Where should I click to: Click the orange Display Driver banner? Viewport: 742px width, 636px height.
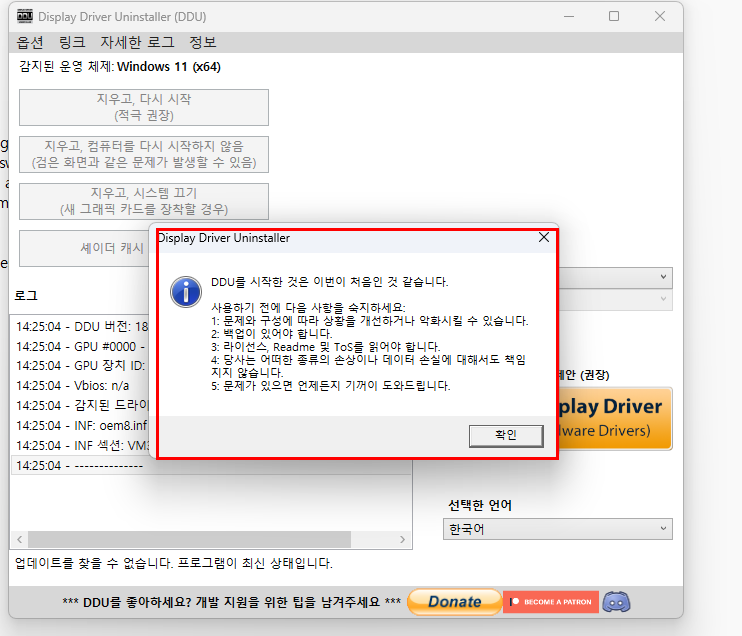(x=615, y=418)
